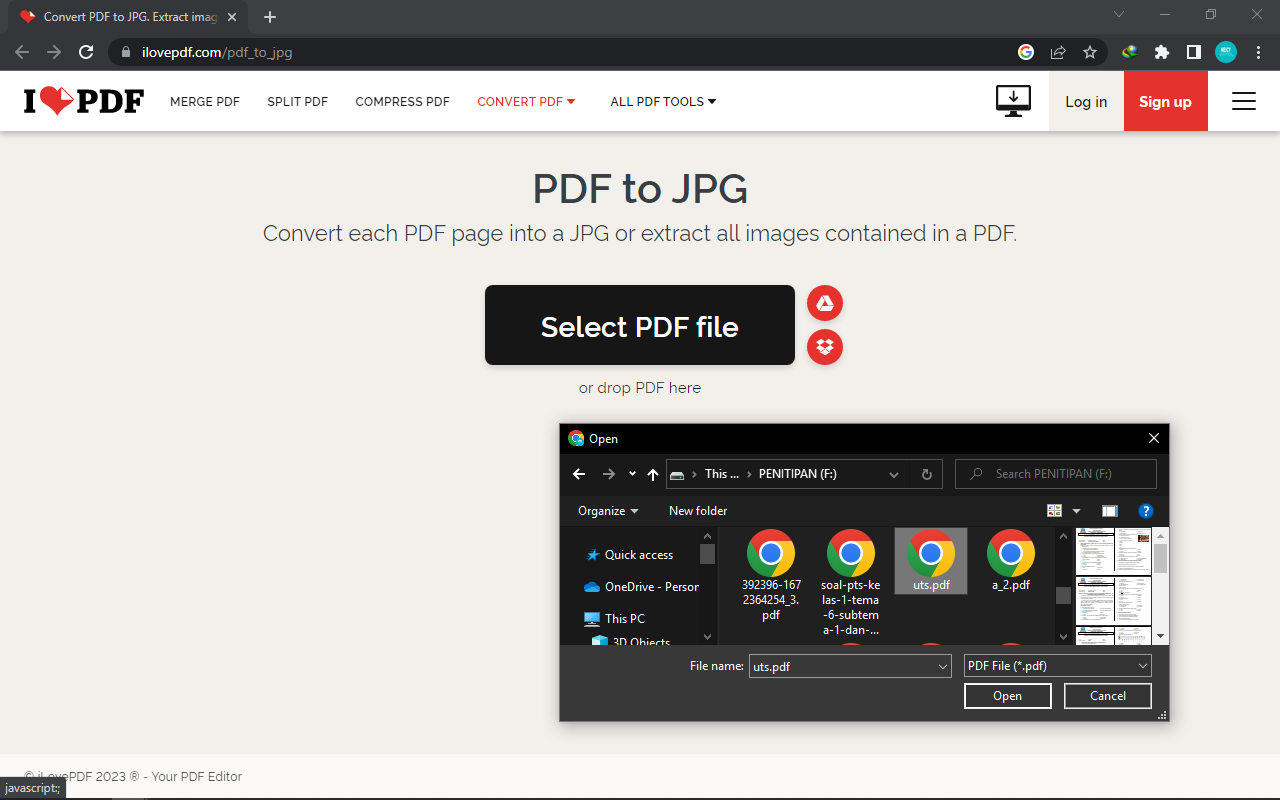Viewport: 1280px width, 800px height.
Task: Upload from Dropbox icon
Action: 825,347
